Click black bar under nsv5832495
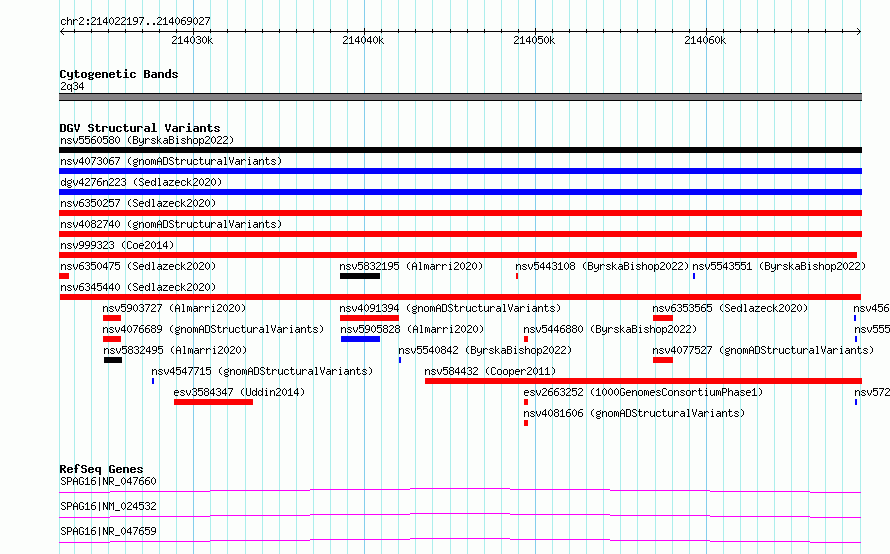The height and width of the screenshot is (554, 890). tap(113, 360)
